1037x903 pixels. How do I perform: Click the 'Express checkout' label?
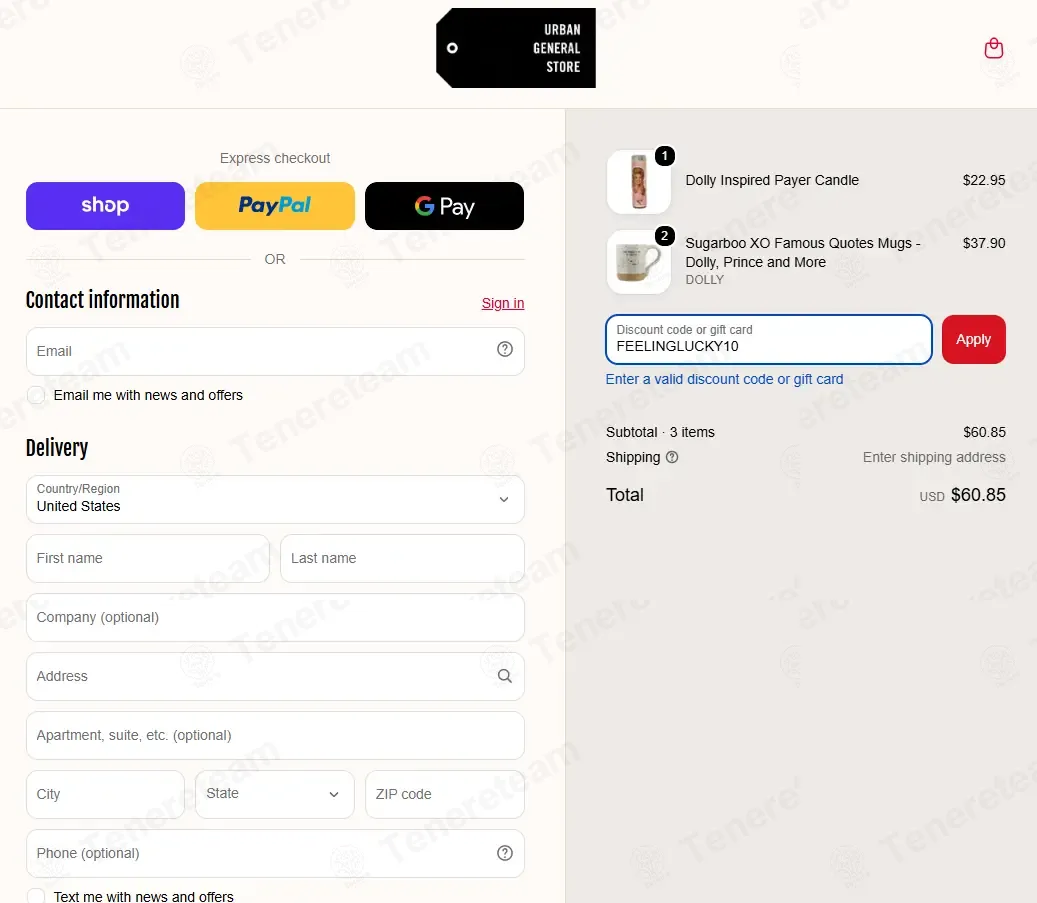point(275,158)
